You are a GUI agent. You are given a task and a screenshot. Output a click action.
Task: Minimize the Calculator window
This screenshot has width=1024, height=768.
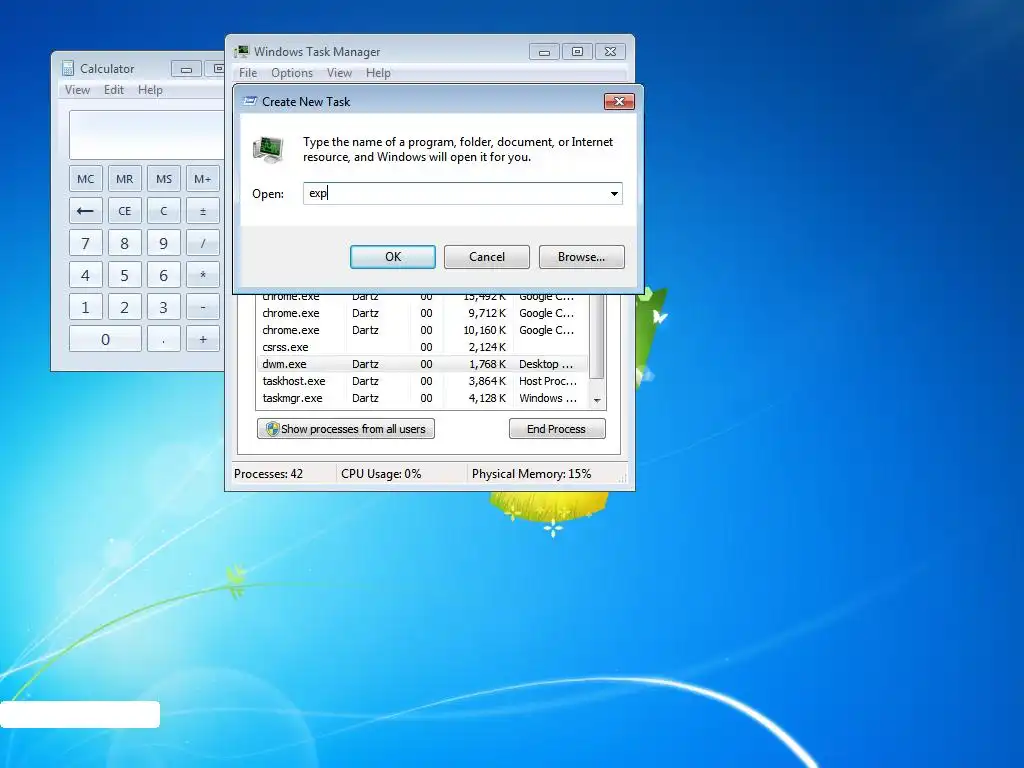(186, 69)
